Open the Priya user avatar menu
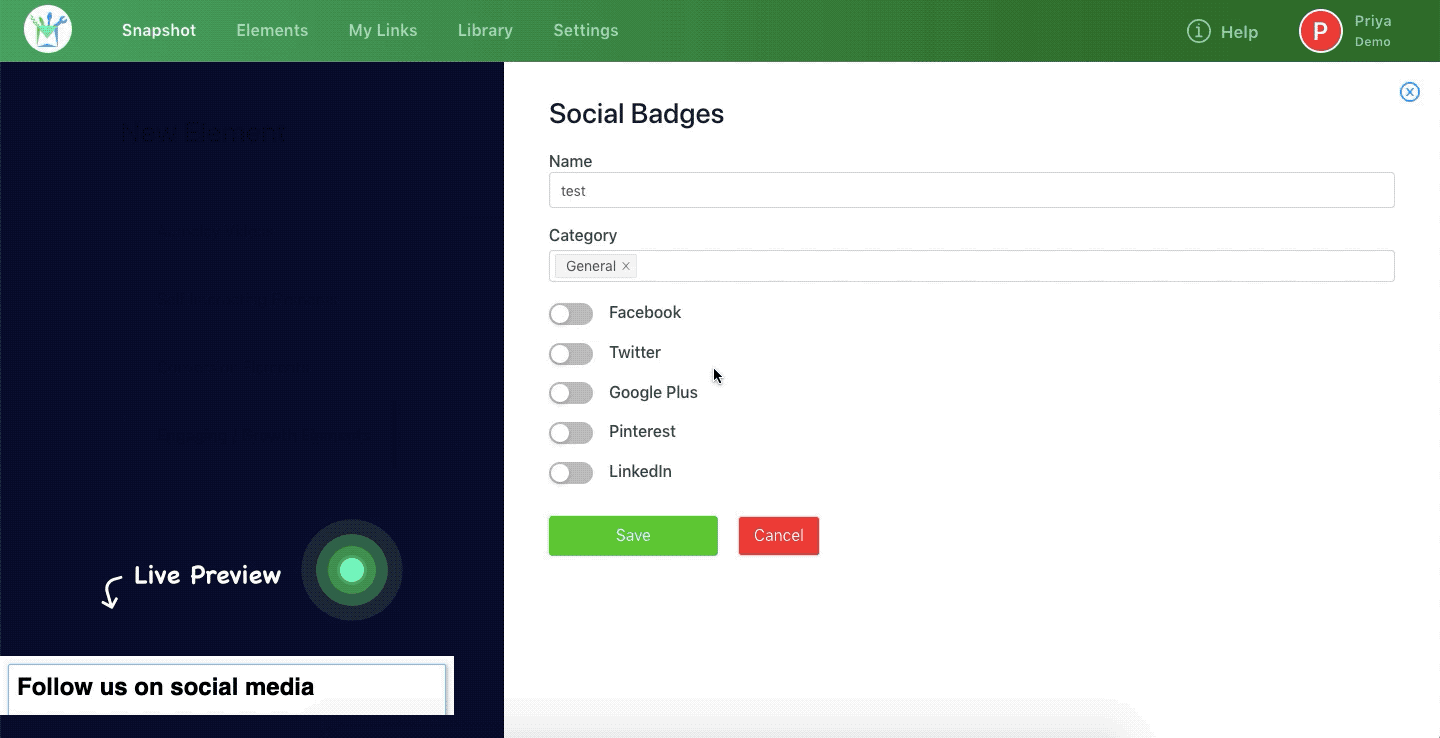Screen dimensions: 1440x738 coord(1320,31)
